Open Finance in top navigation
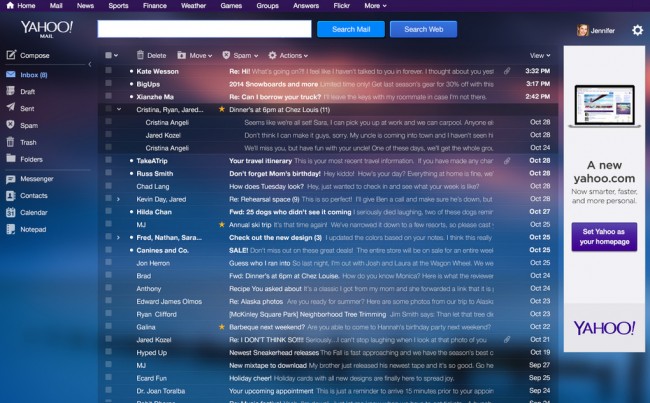This screenshot has width=650, height=403. tap(155, 5)
